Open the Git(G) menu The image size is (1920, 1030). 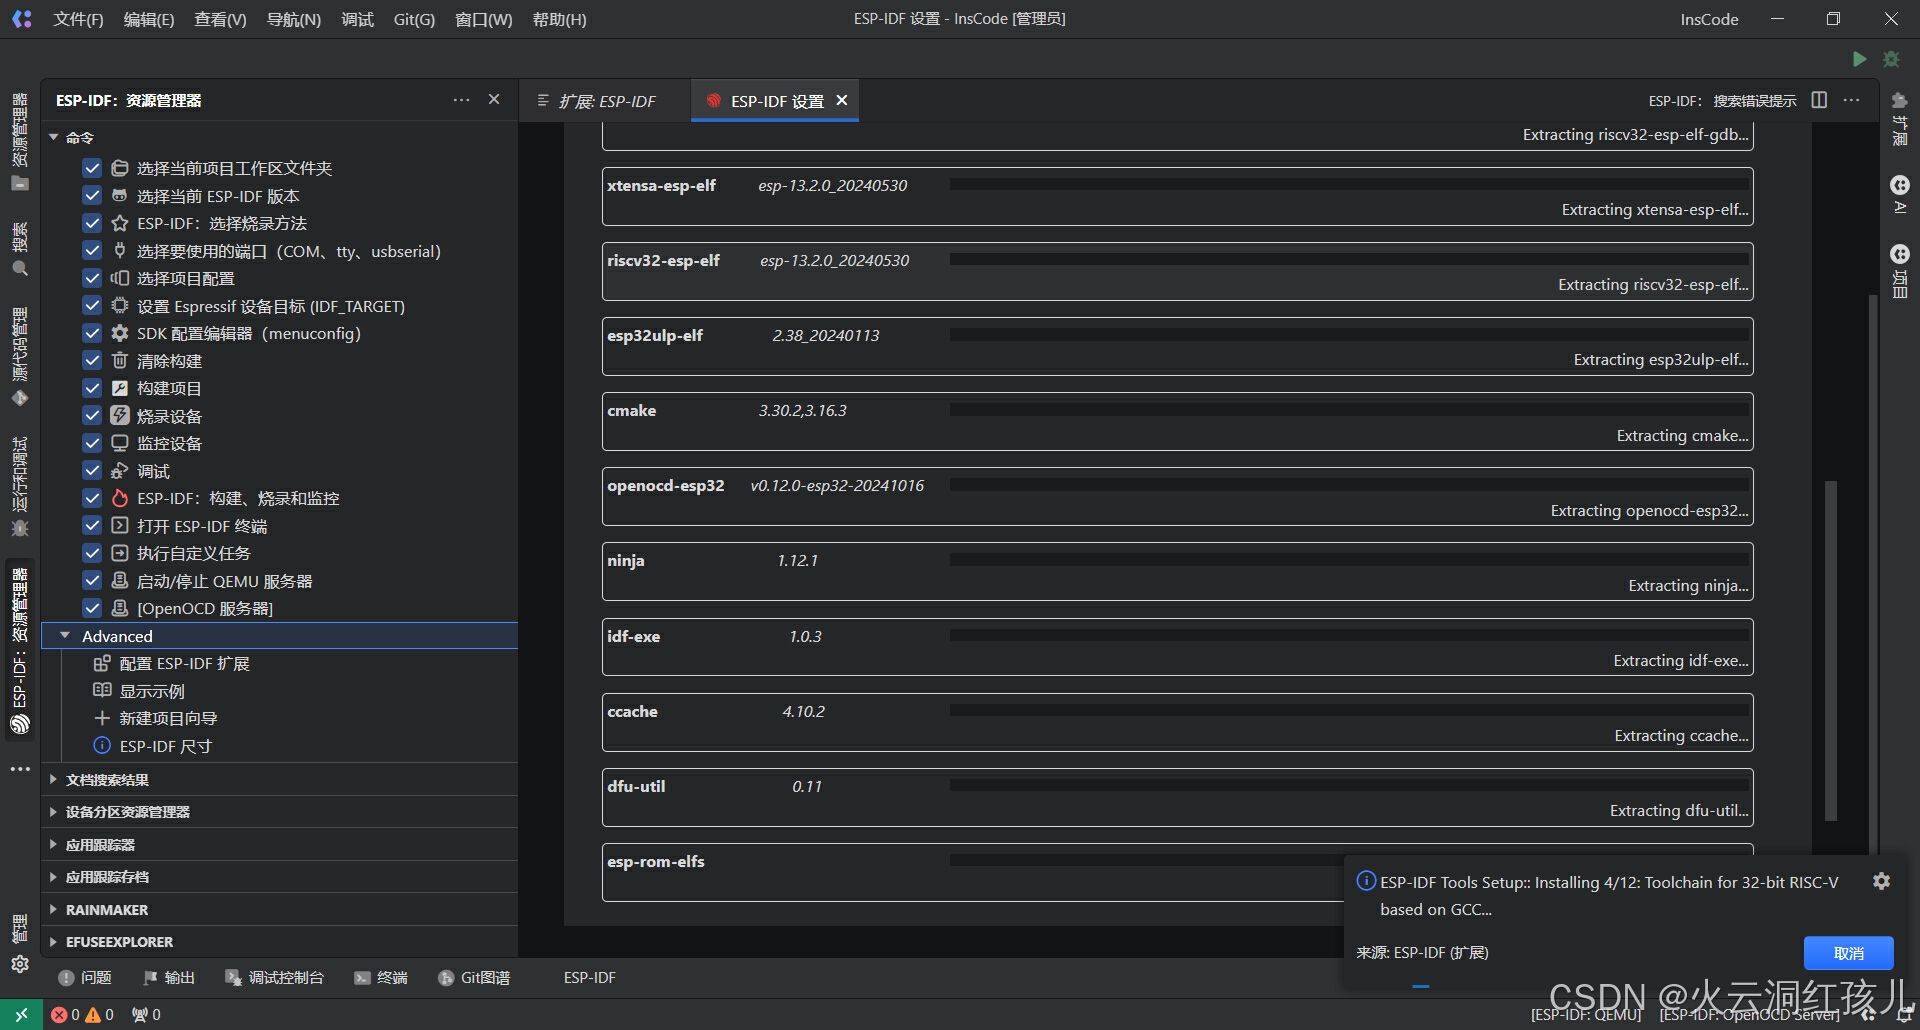pyautogui.click(x=414, y=19)
